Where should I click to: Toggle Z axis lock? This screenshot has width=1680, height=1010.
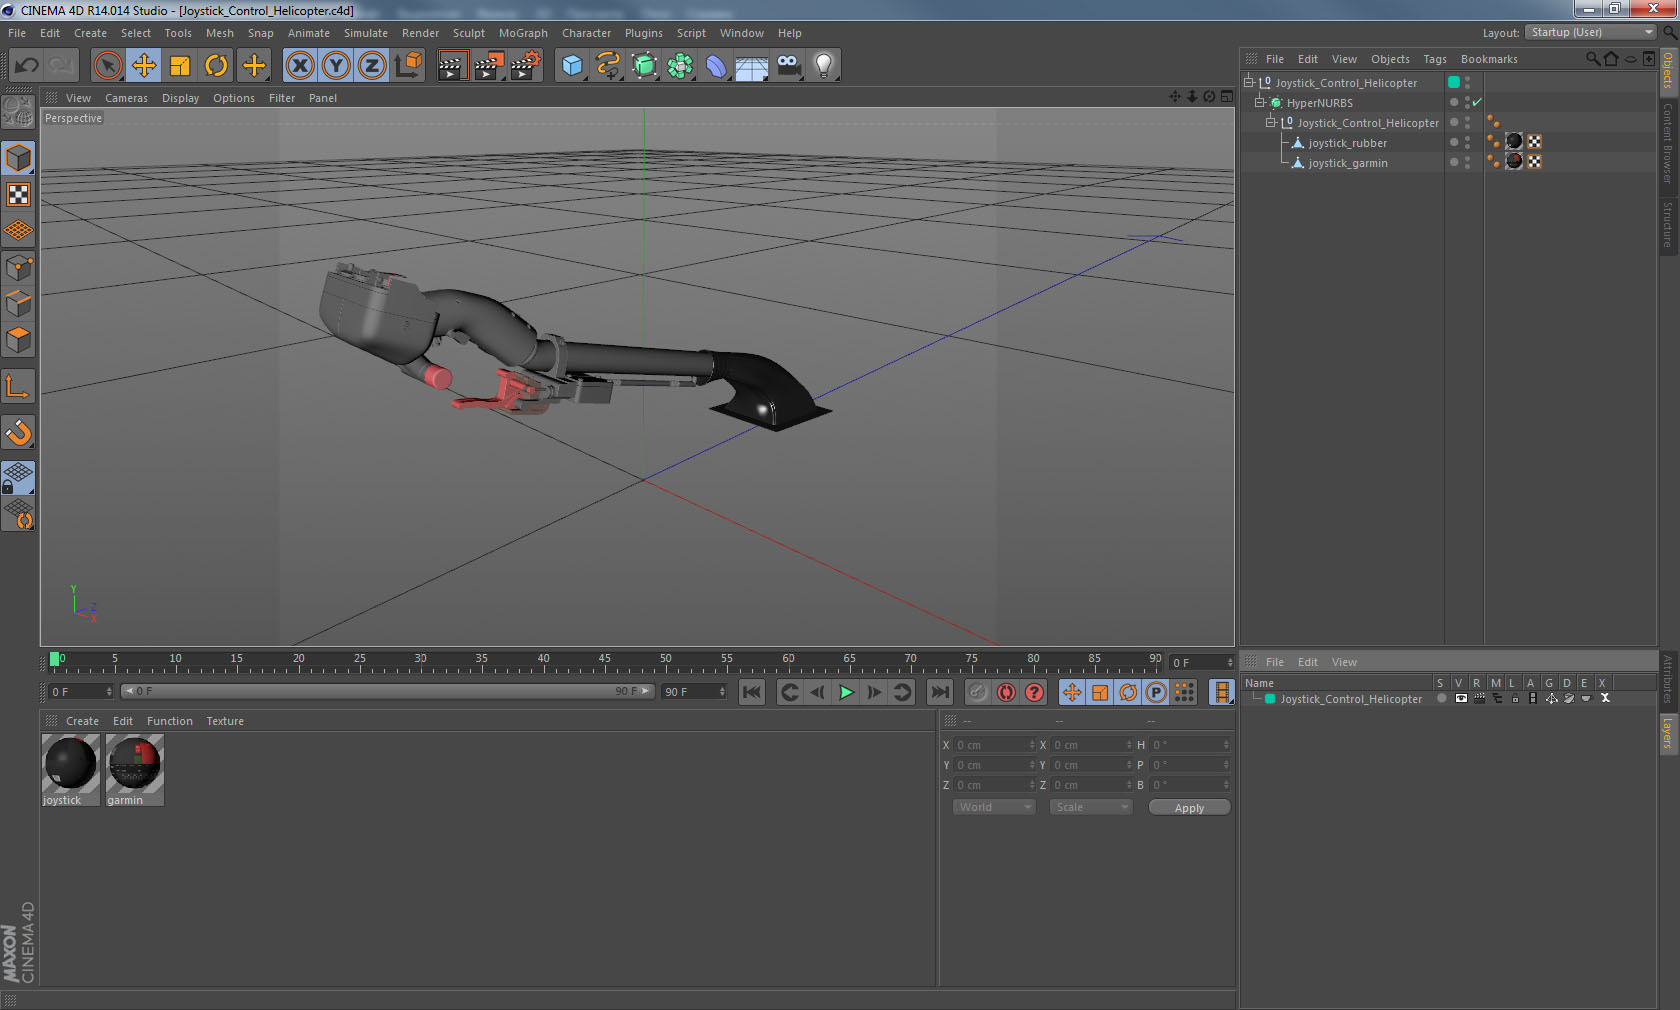(372, 66)
